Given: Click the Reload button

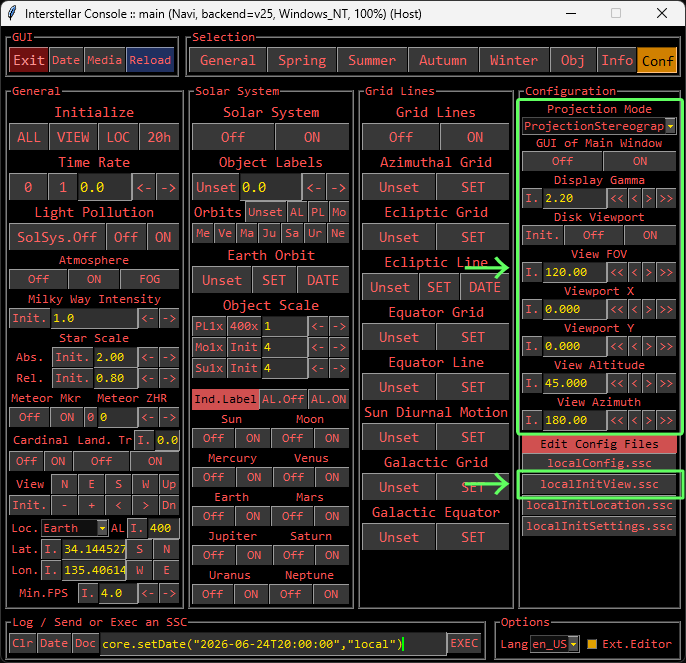Looking at the screenshot, I should (x=150, y=60).
